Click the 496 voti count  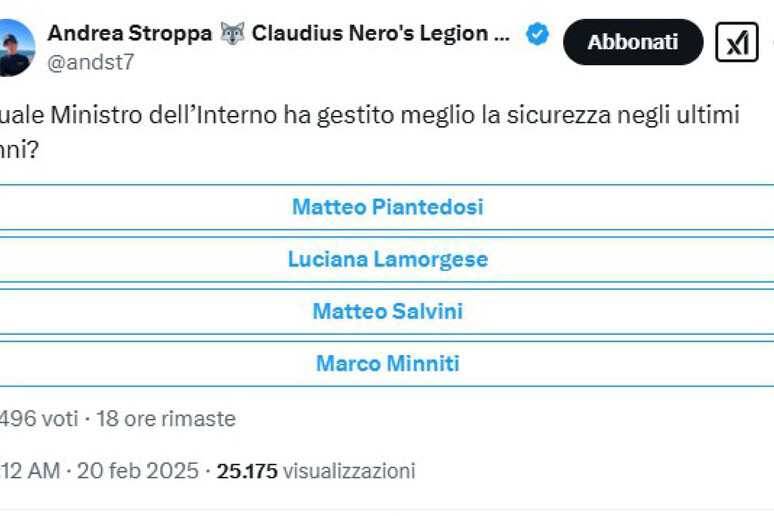(x=39, y=419)
